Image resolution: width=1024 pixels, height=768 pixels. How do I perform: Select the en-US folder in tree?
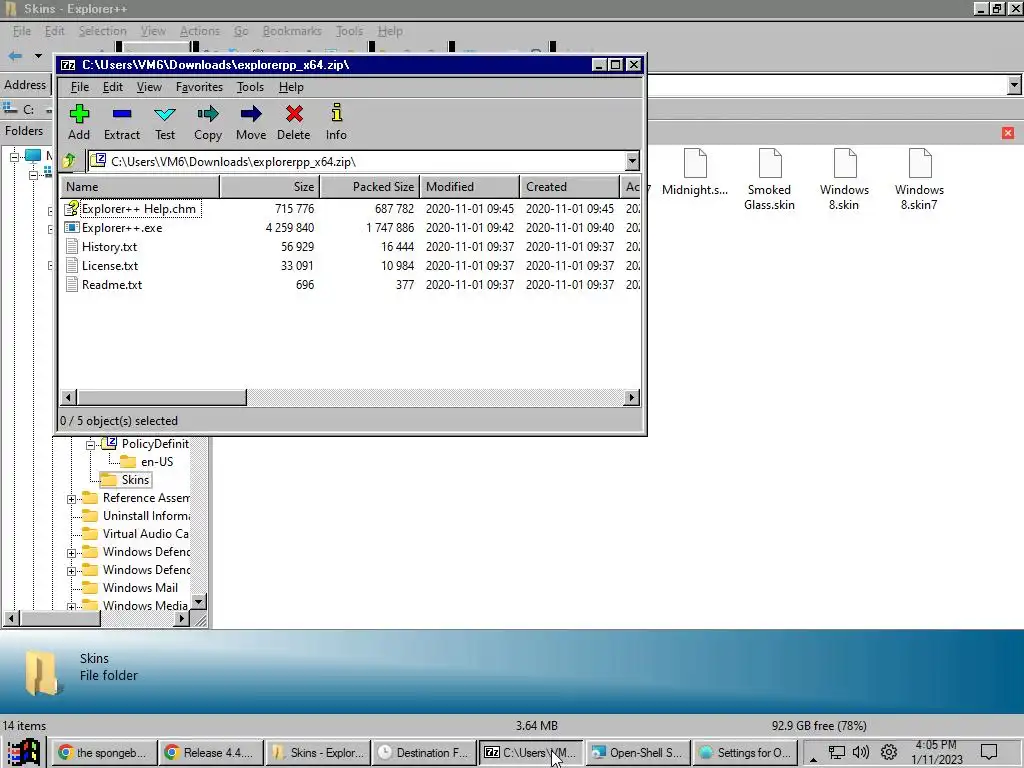pyautogui.click(x=148, y=462)
